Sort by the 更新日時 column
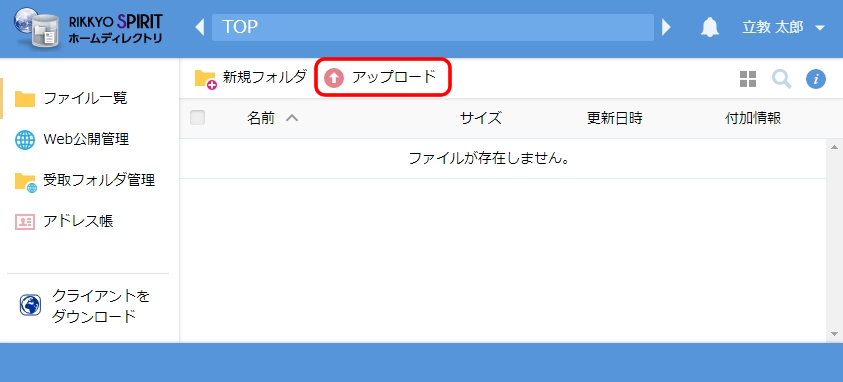This screenshot has width=843, height=382. coord(615,118)
